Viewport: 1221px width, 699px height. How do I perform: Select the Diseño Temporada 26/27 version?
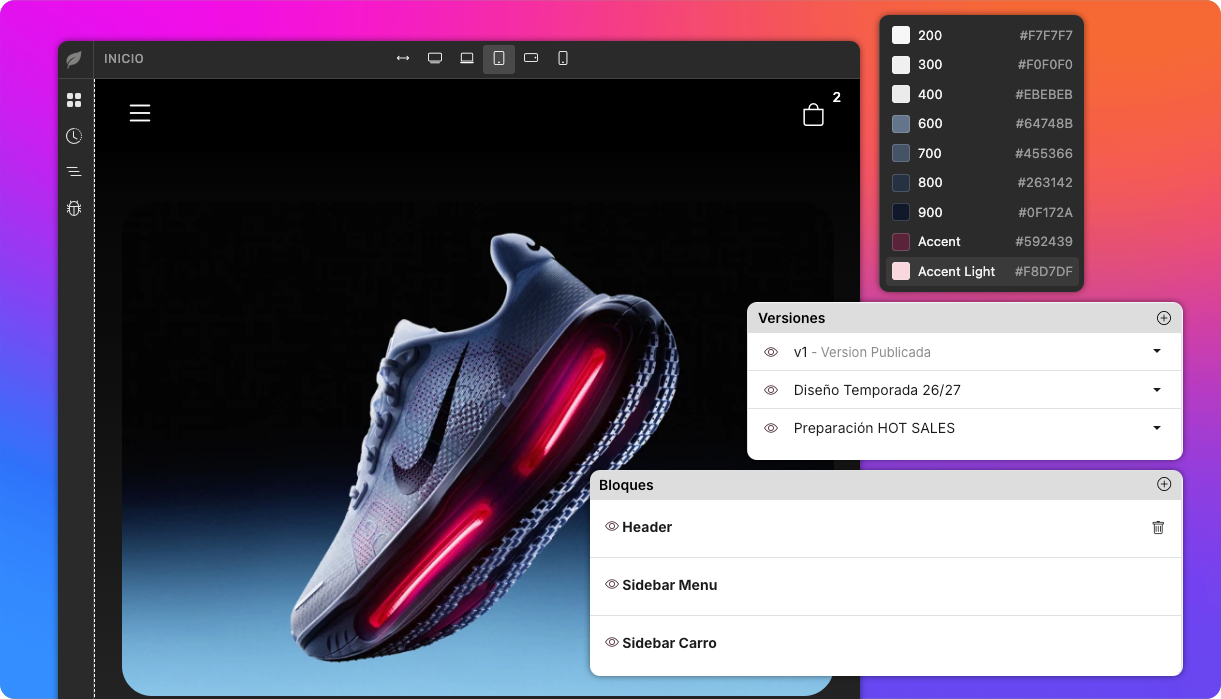[x=965, y=390]
